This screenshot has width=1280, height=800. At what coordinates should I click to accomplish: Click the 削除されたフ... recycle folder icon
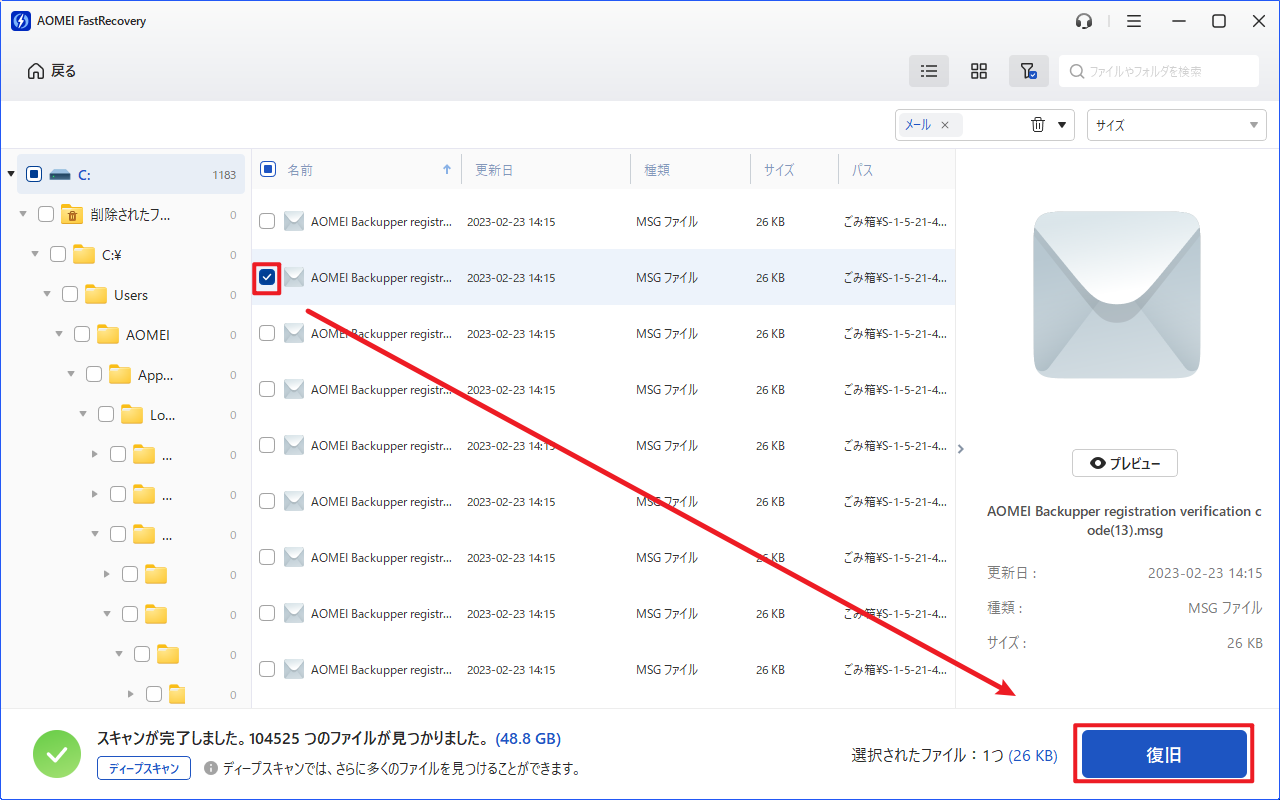click(x=72, y=214)
